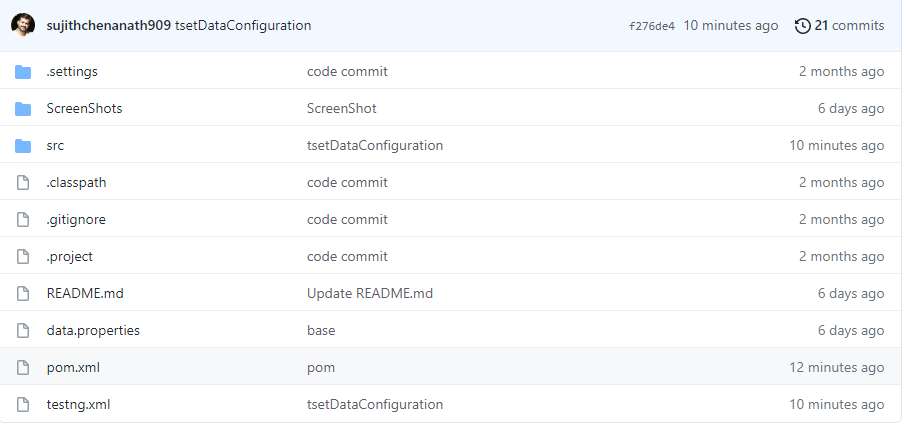Click the folder icon next to .settings
Screen dimensions: 906x427
pos(23,72)
